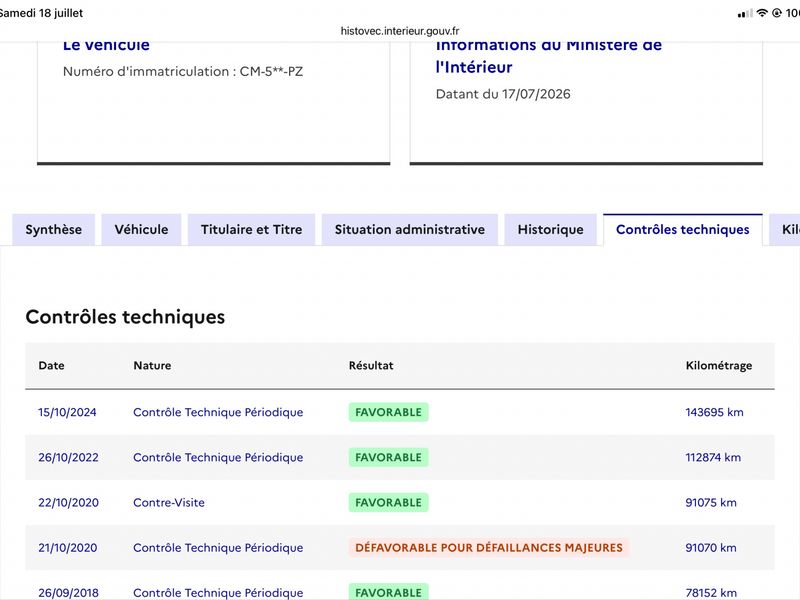Click the FAVORABLE badge for 15/10/2024
Screen dimensions: 800x600
pyautogui.click(x=388, y=412)
